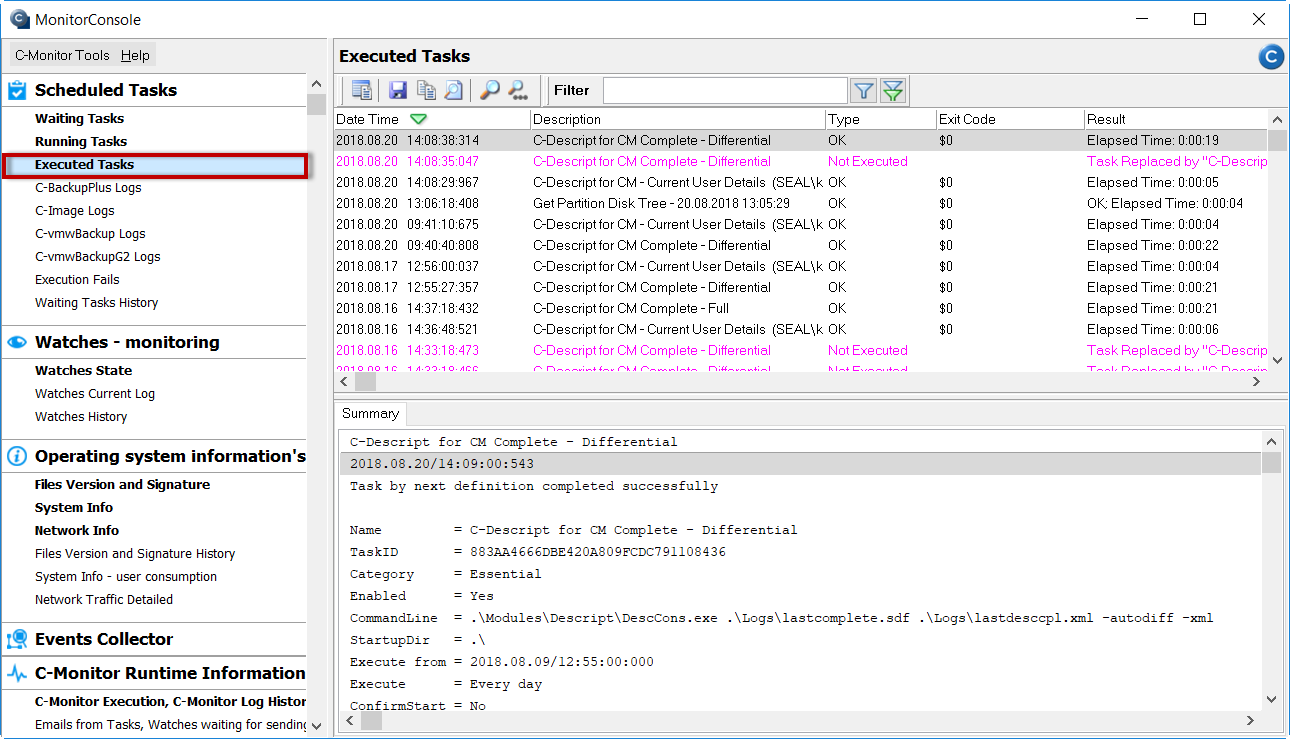Click the MonitorConsole title bar app icon
Viewport: 1290px width, 739px height.
[x=20, y=19]
